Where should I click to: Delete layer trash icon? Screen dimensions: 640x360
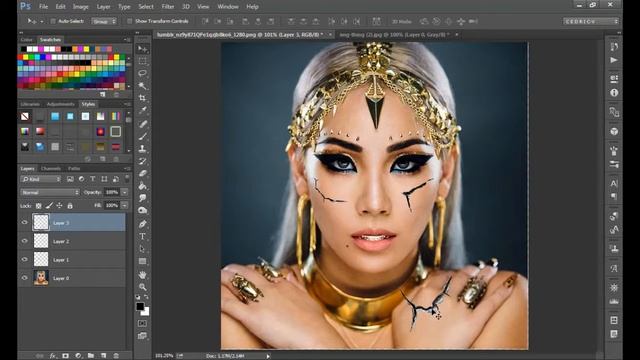tap(116, 356)
